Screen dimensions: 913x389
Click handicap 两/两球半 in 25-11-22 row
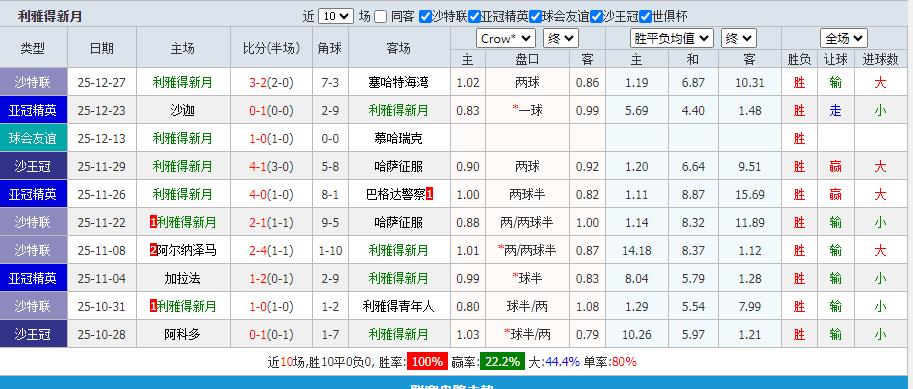pyautogui.click(x=527, y=222)
